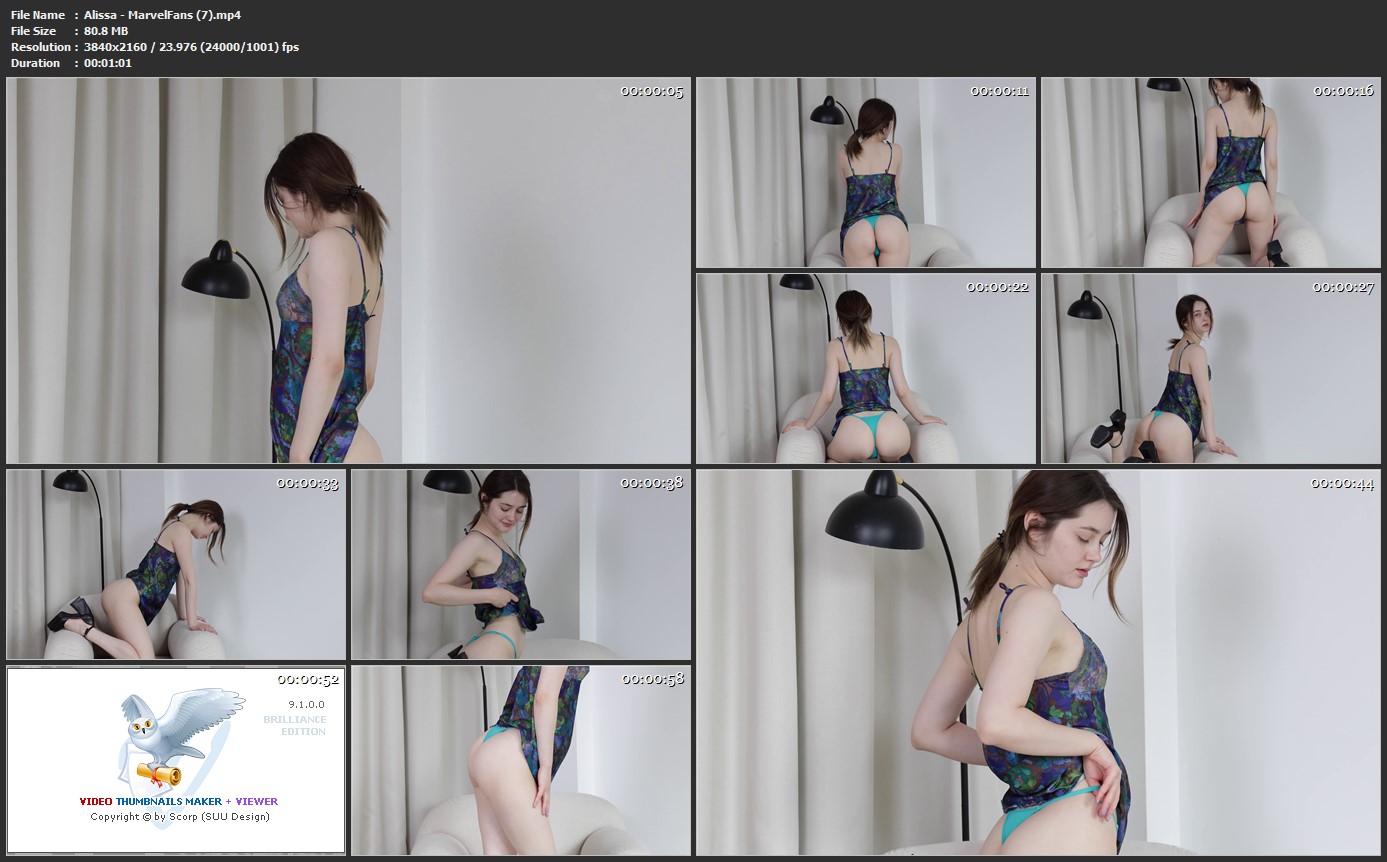Click the file name text 'Alissa - MarvelFans (7).mp4'

coord(162,15)
